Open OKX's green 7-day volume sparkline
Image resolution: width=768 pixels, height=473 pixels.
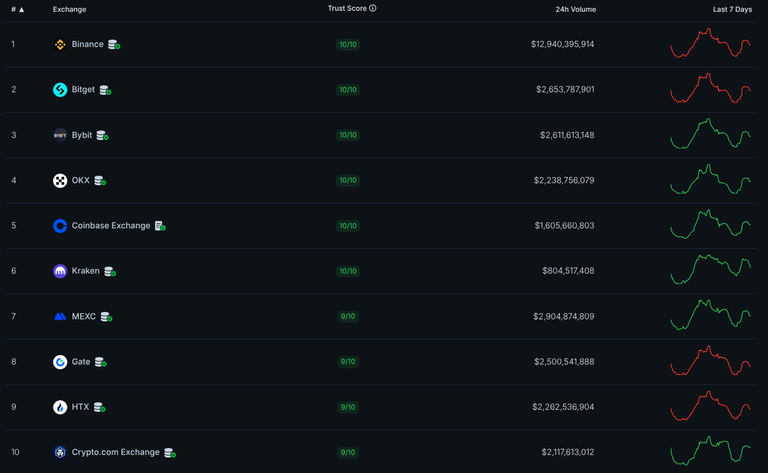pos(711,179)
